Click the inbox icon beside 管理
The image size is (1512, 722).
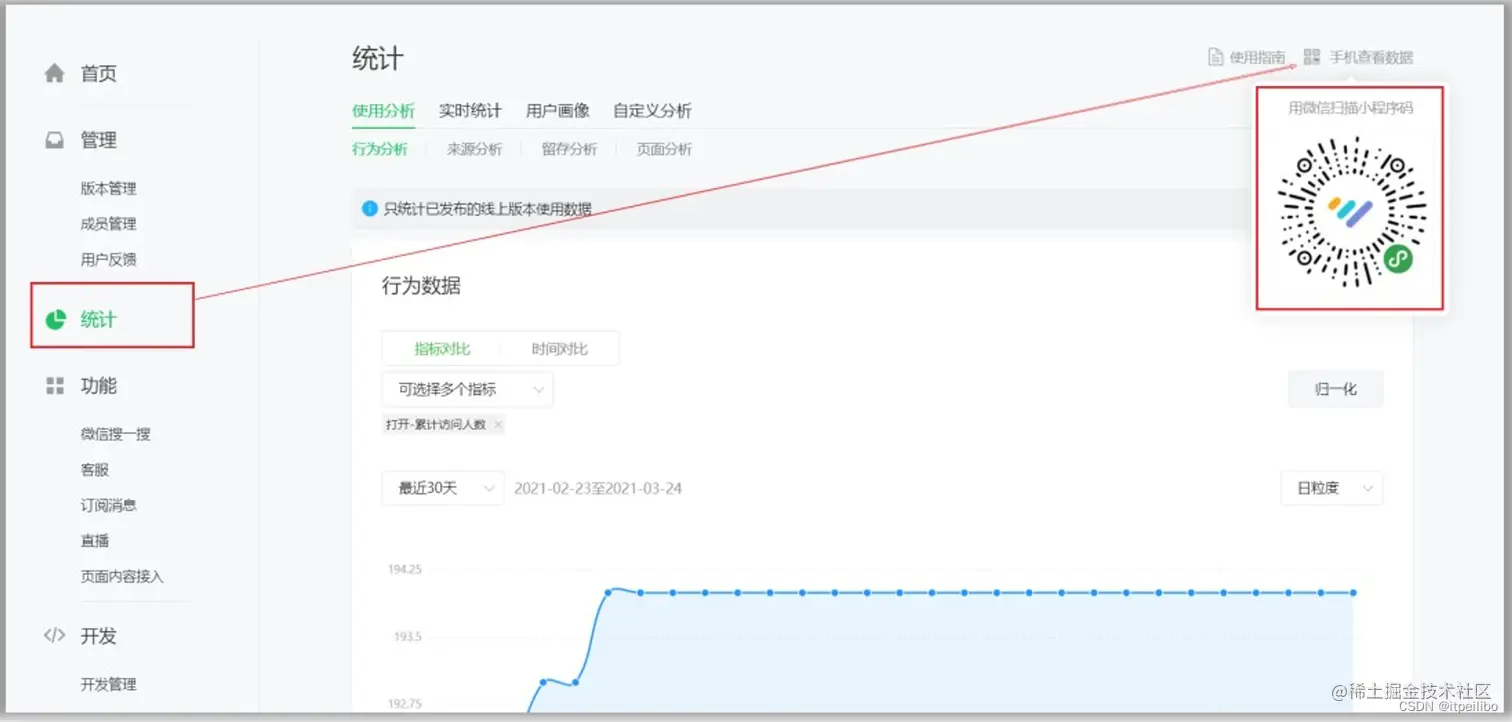tap(55, 141)
